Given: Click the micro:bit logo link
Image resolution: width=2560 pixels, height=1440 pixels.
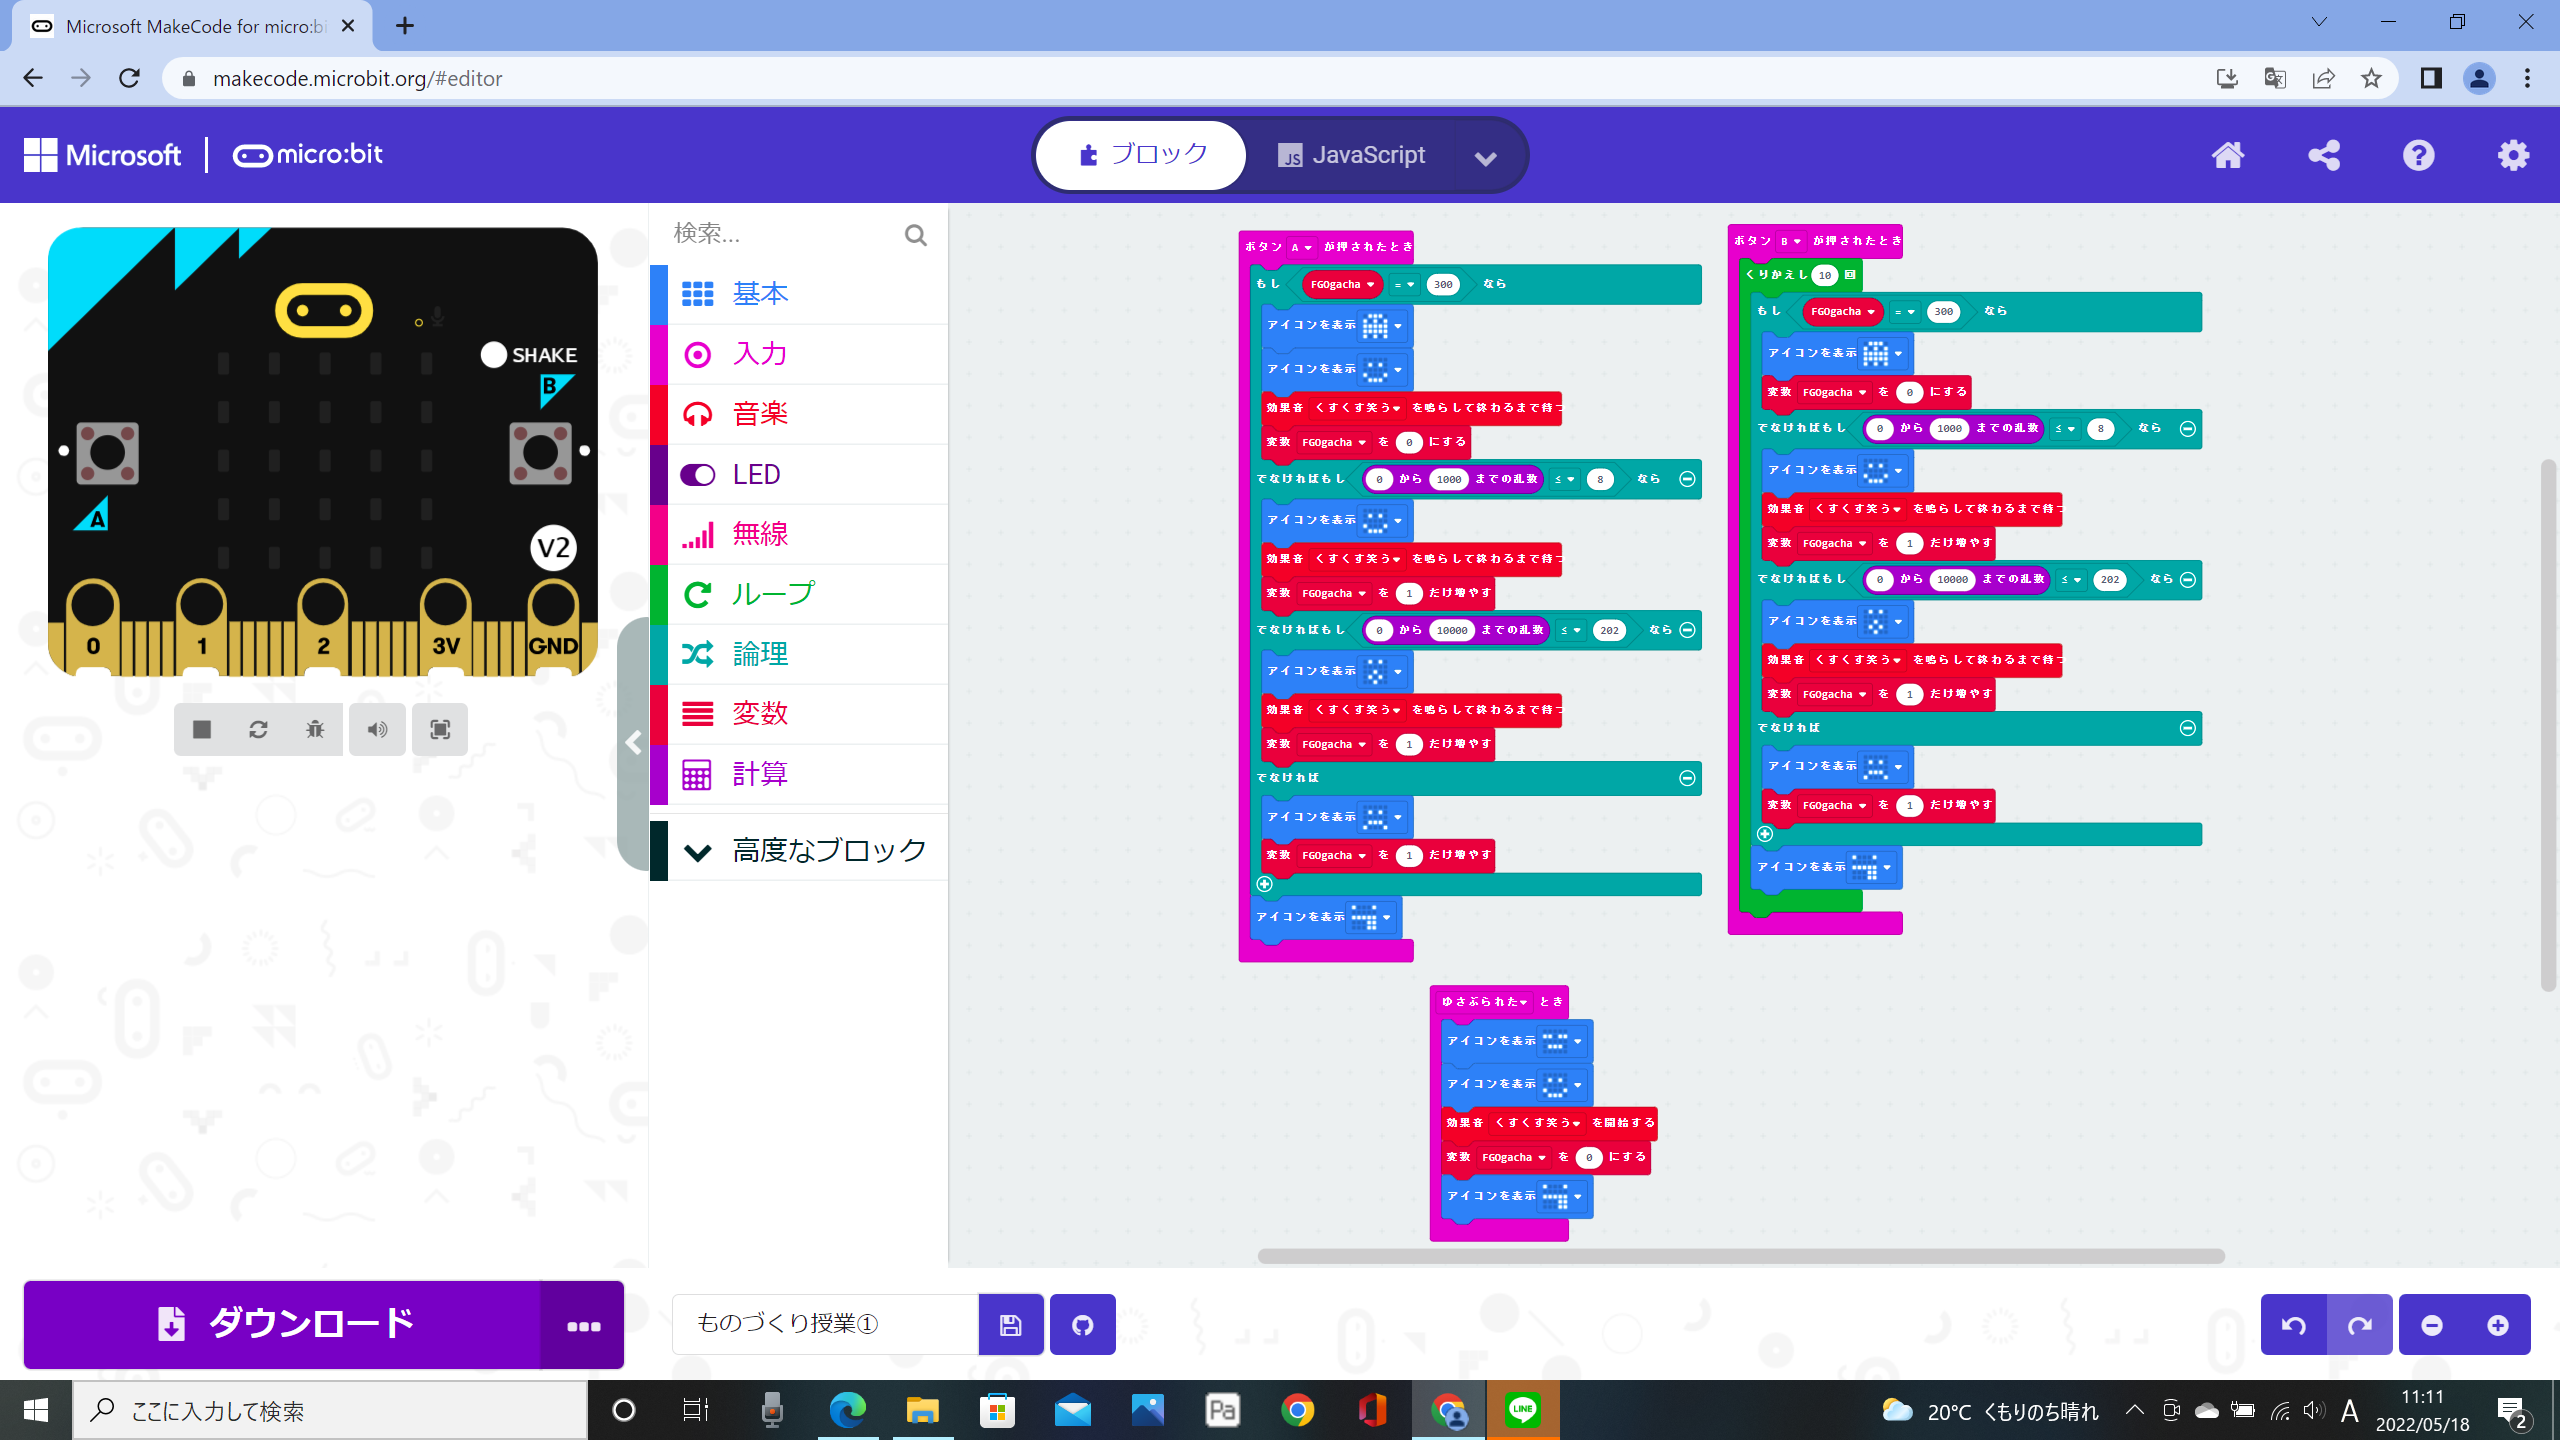Looking at the screenshot, I should pos(308,155).
